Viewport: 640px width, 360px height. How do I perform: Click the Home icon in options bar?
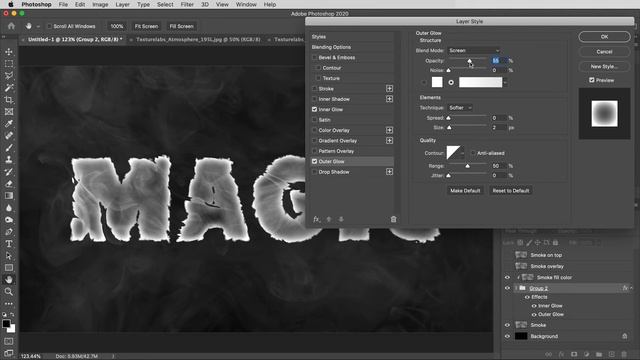11,26
